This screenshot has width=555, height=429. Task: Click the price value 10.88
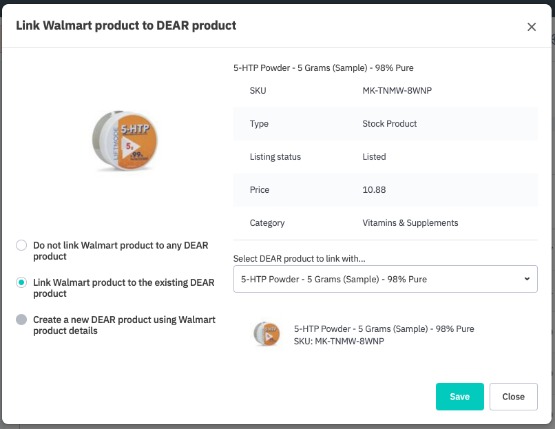374,190
